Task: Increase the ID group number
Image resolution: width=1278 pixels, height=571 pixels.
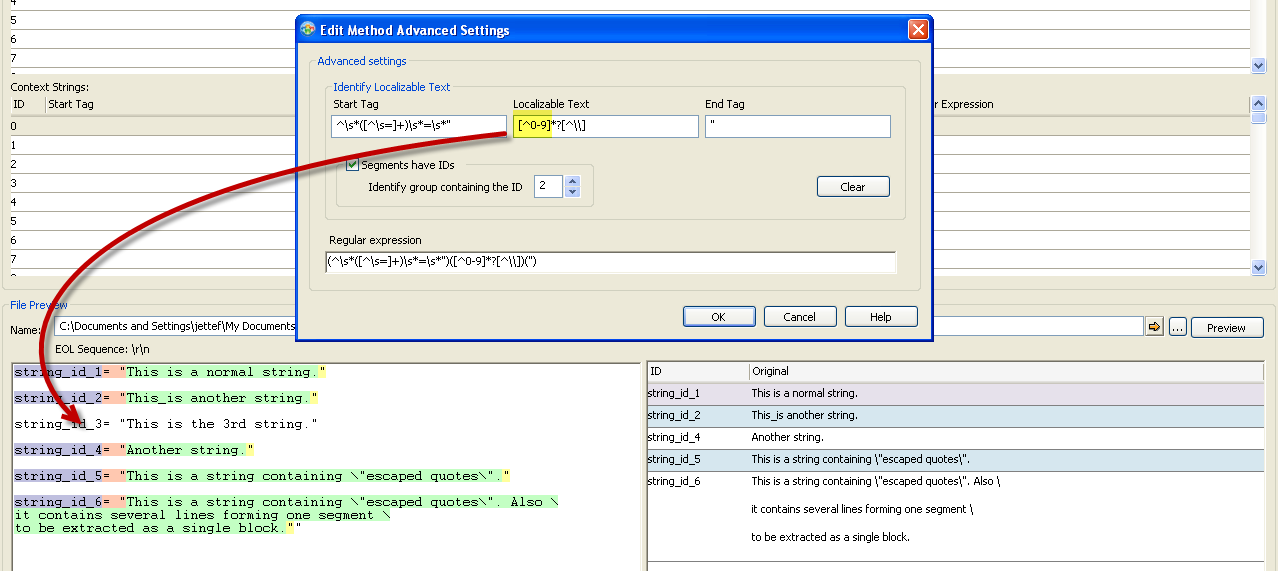Action: click(x=572, y=181)
